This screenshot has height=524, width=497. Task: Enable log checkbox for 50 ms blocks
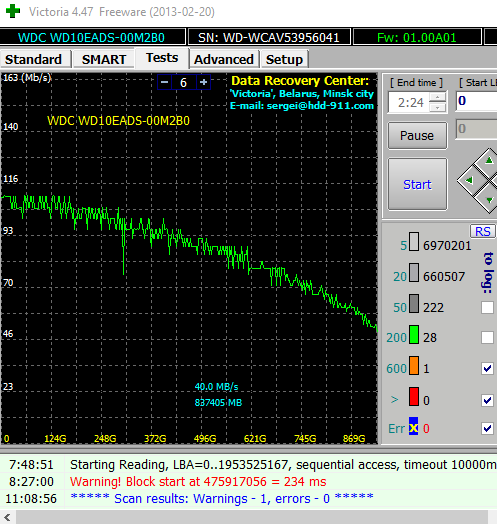(487, 307)
